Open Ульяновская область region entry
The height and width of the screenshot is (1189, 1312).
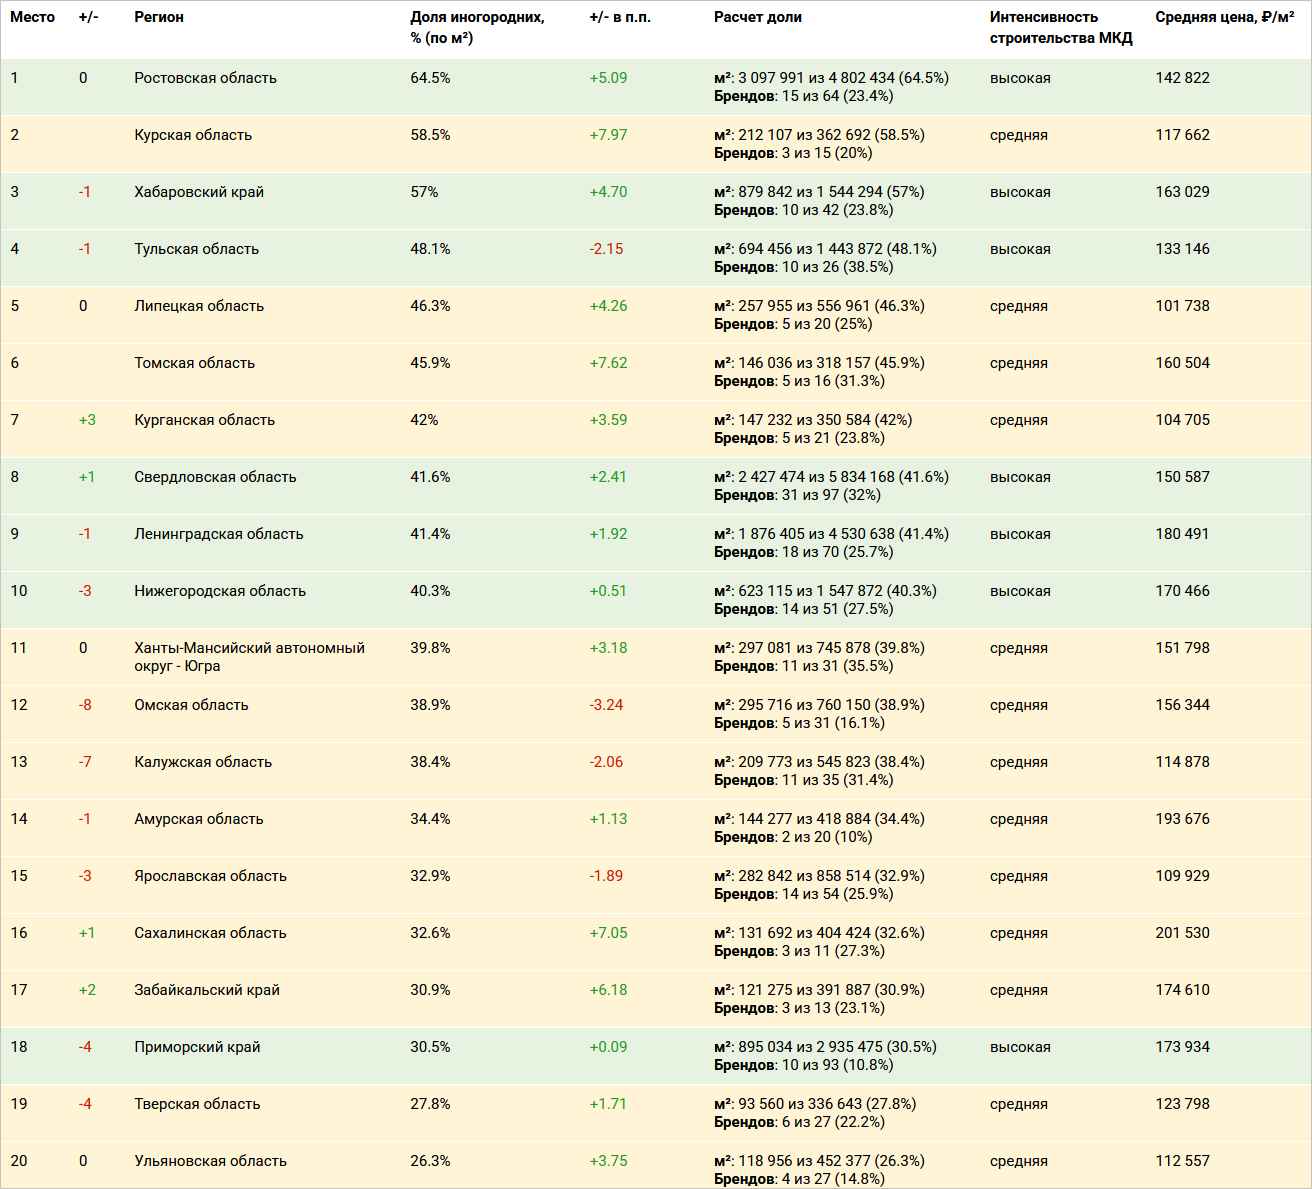point(210,1161)
